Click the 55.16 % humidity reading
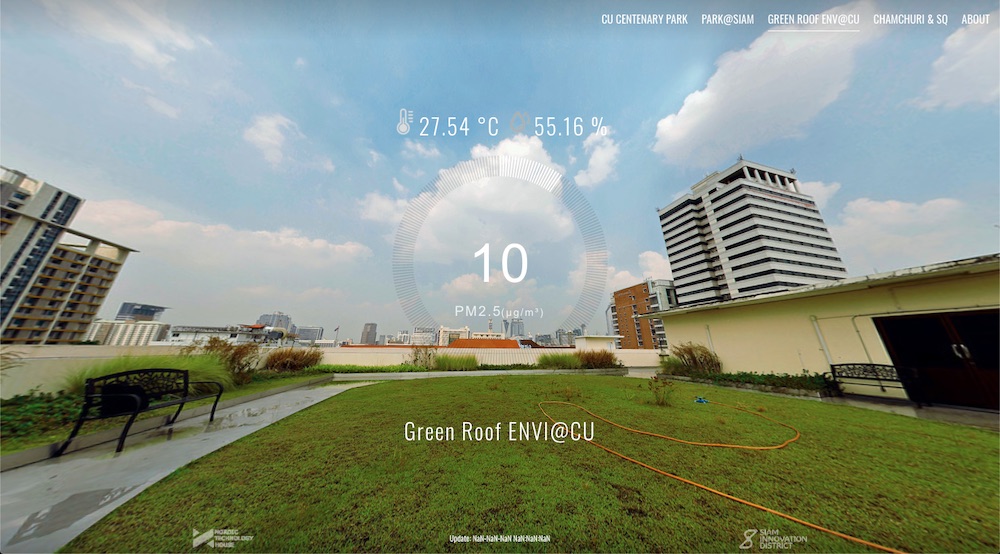The image size is (1000, 554). [570, 127]
